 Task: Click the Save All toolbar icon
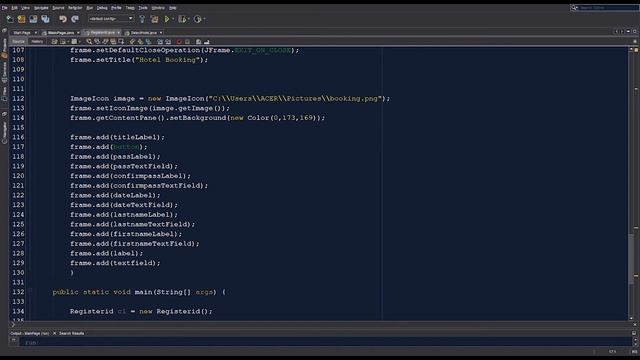[x=45, y=19]
